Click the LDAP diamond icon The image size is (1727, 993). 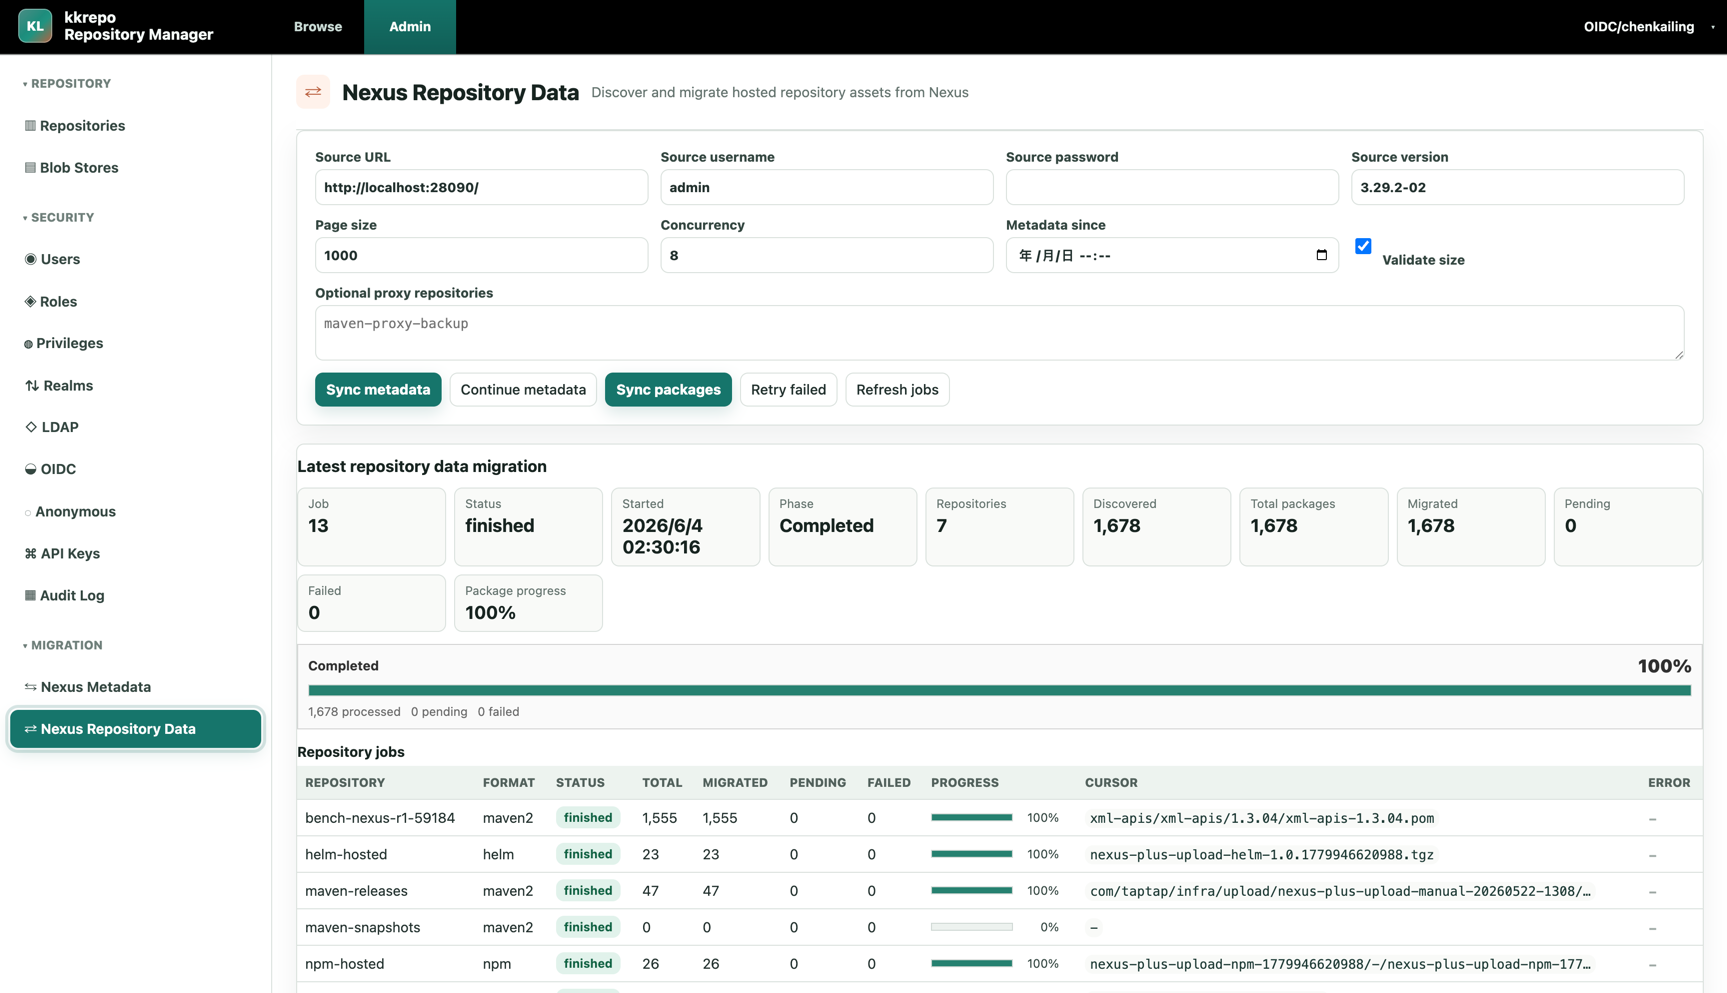31,427
